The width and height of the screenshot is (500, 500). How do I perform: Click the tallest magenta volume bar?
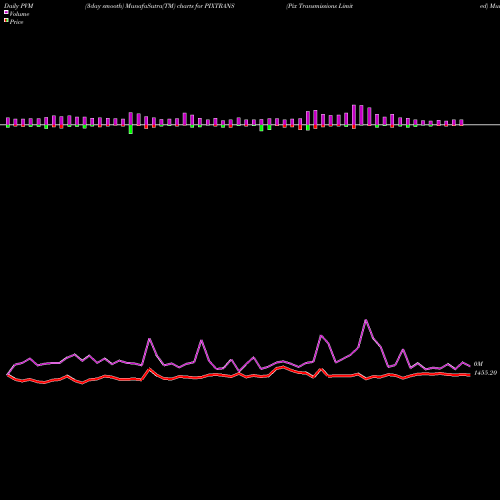[x=354, y=115]
